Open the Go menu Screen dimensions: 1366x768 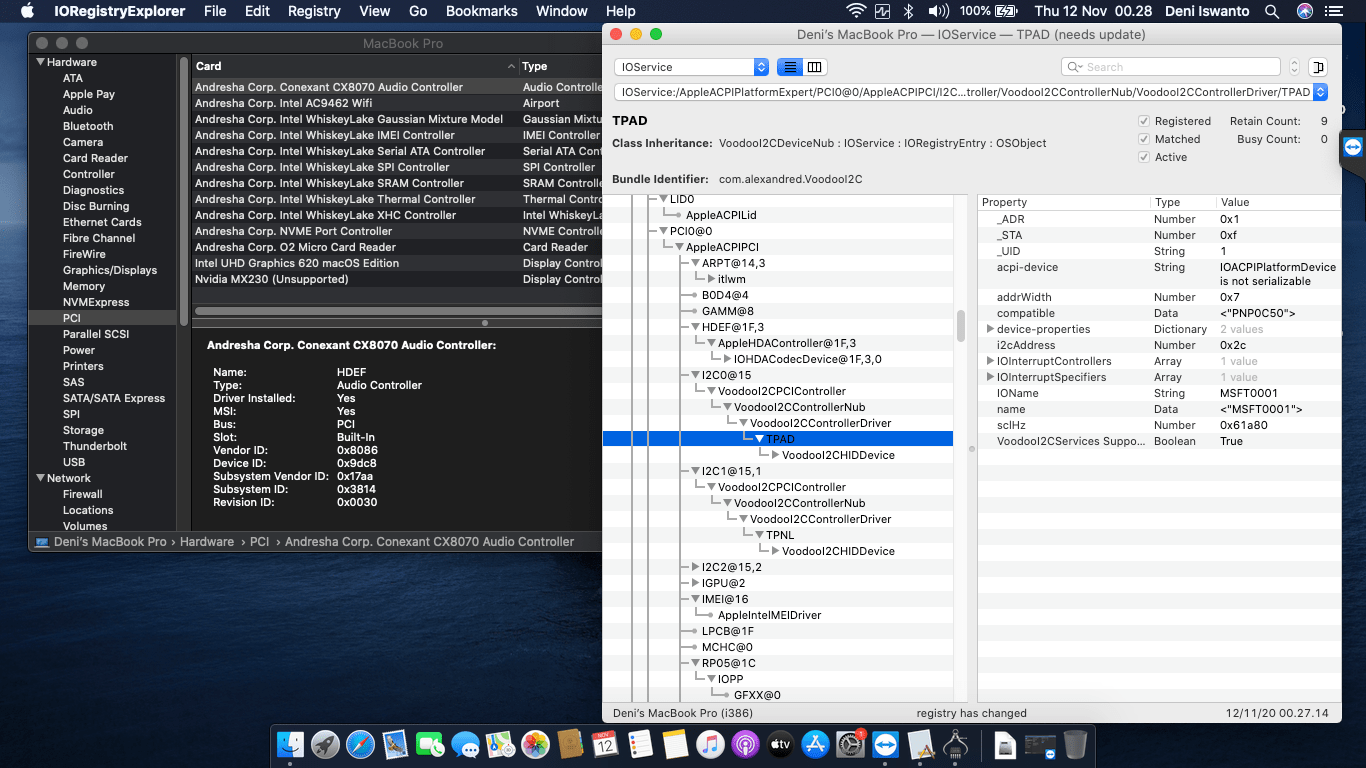(x=418, y=11)
